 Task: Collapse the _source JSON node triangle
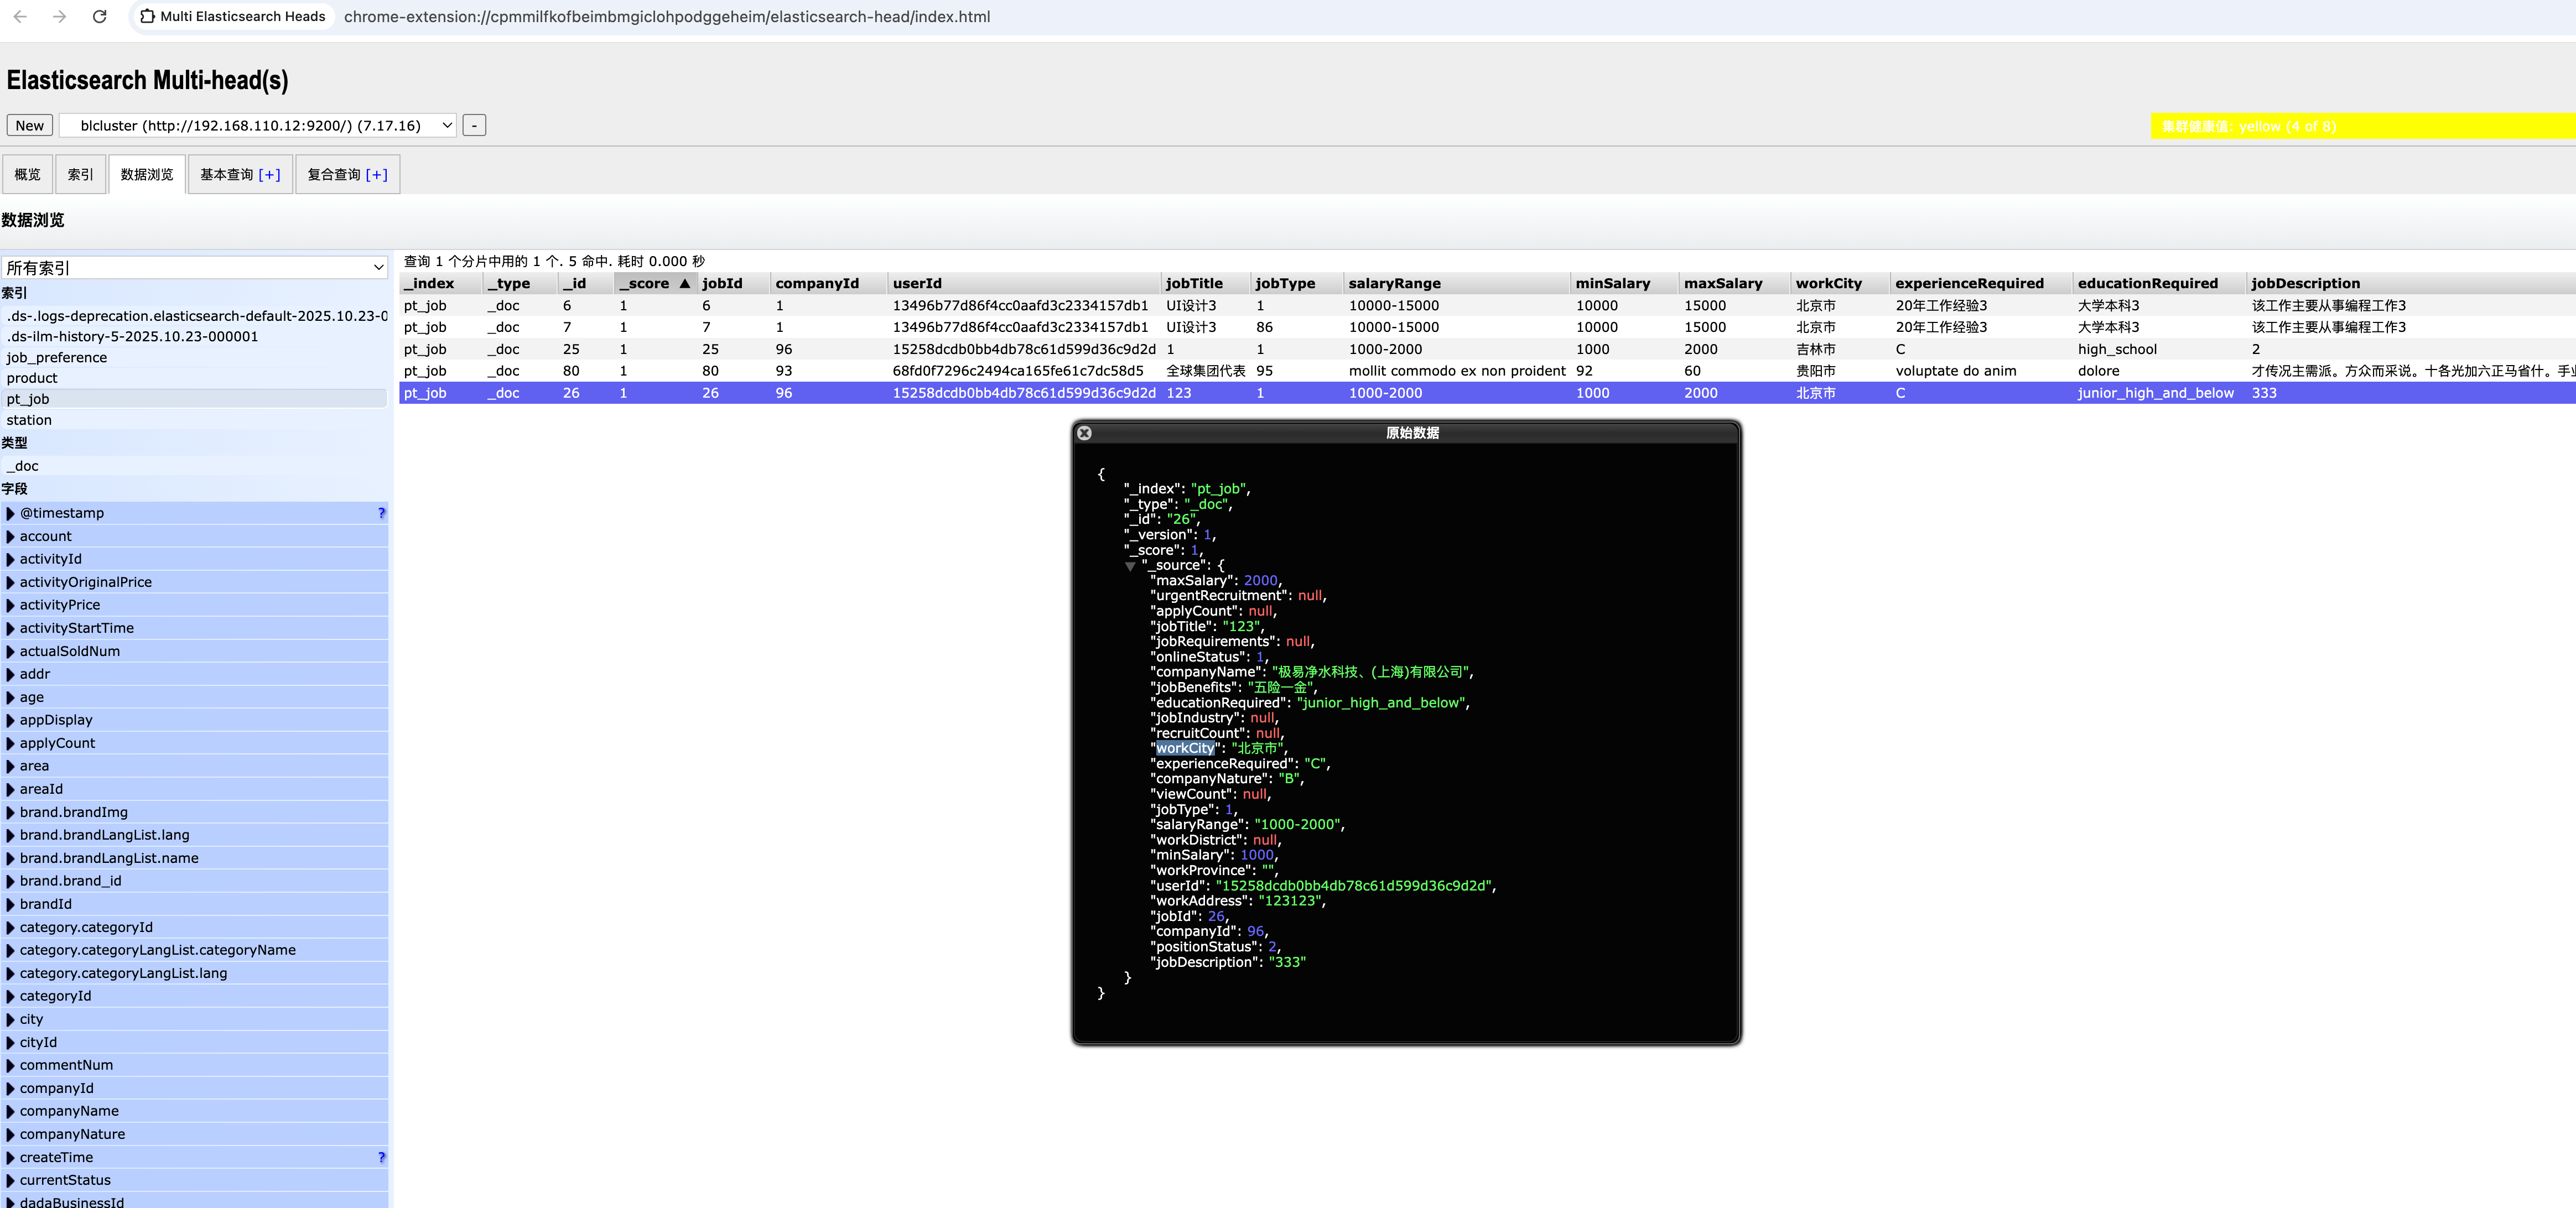(1130, 566)
